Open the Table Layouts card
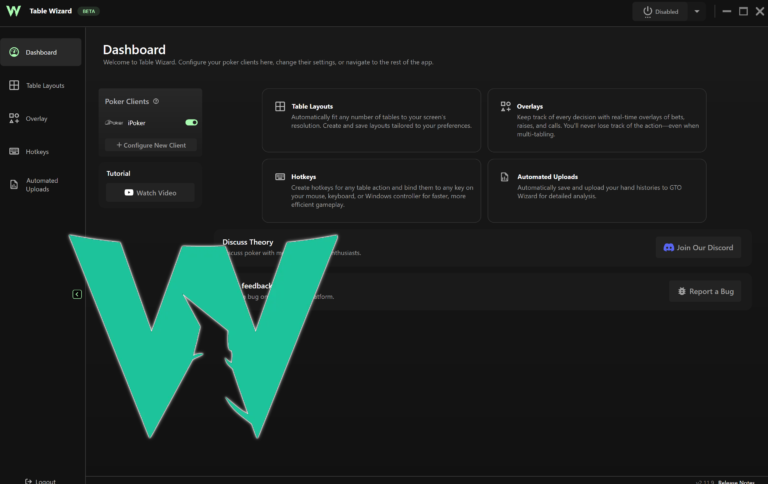Screen dimensions: 768x484 point(371,120)
